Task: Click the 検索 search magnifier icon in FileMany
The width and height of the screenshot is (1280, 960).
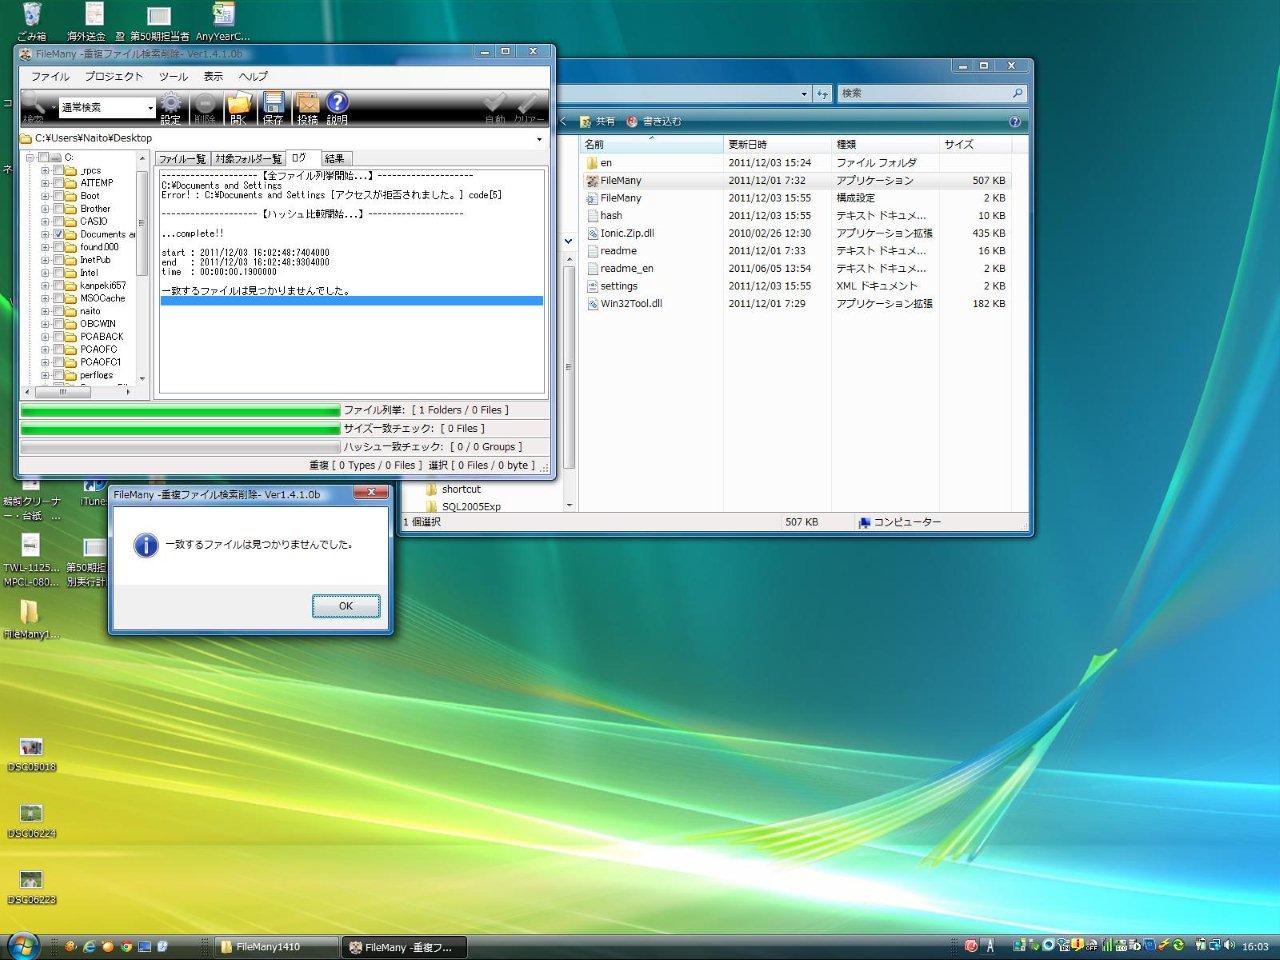Action: 34,106
